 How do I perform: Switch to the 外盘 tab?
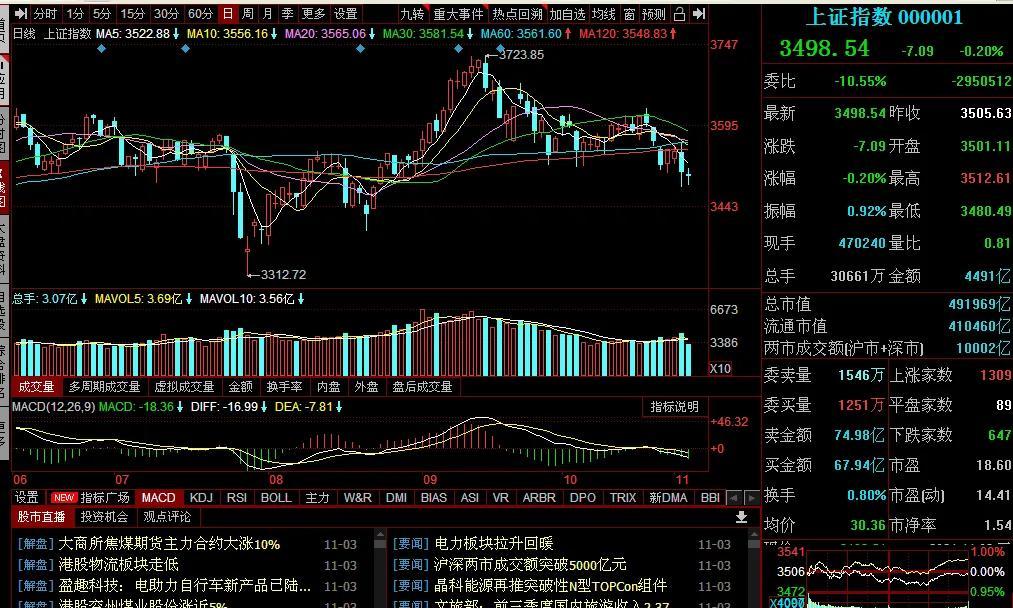tap(366, 387)
